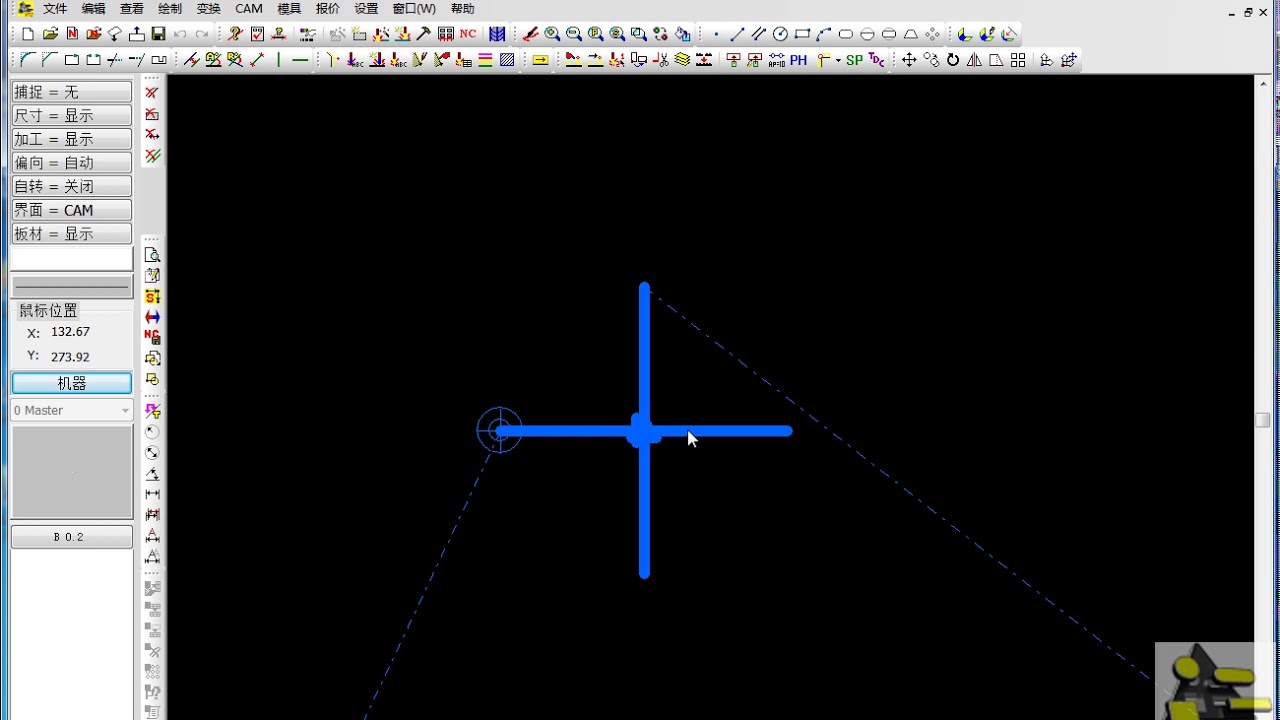Open the 0 Master dropdown
The height and width of the screenshot is (720, 1280).
tap(72, 410)
